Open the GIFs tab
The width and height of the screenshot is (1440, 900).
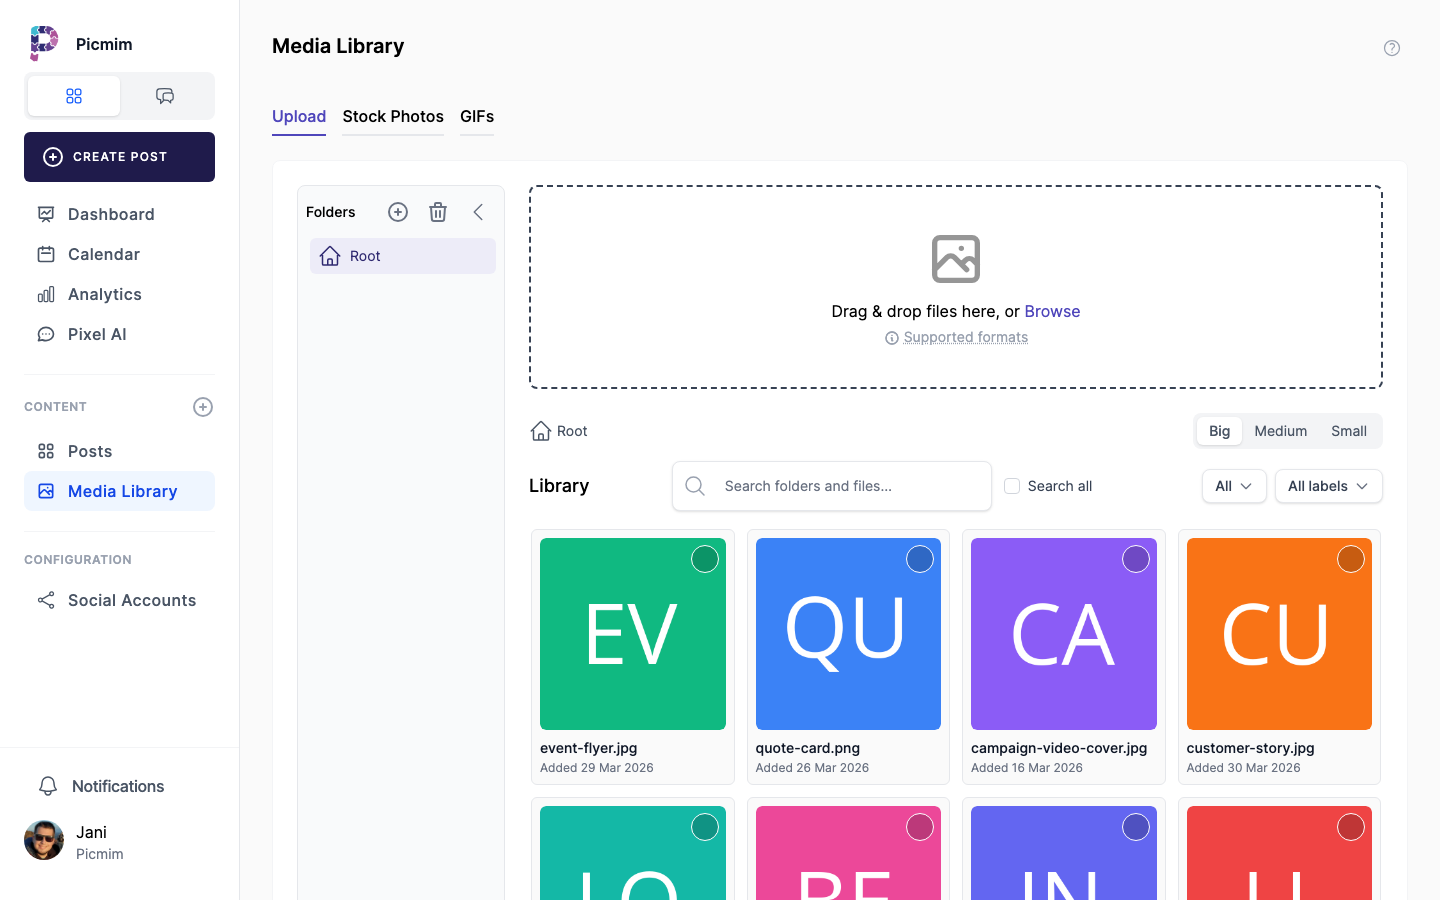point(477,116)
